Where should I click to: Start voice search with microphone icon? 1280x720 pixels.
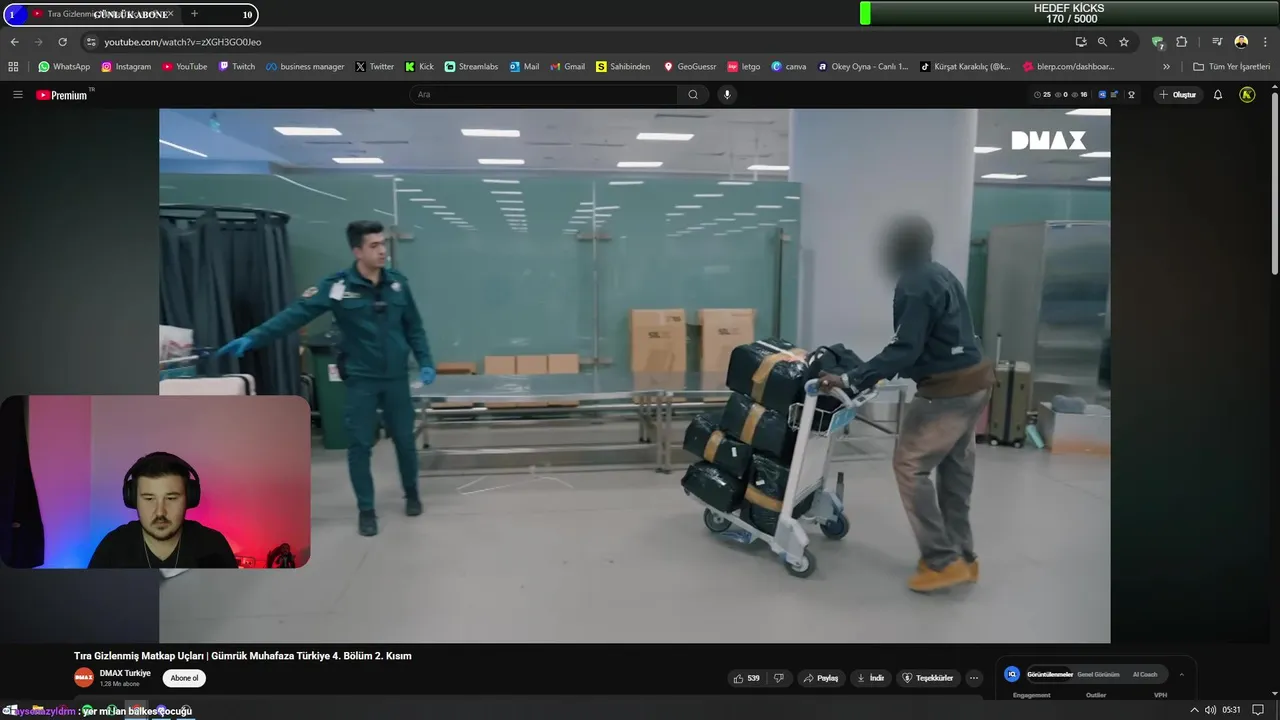[x=727, y=95]
